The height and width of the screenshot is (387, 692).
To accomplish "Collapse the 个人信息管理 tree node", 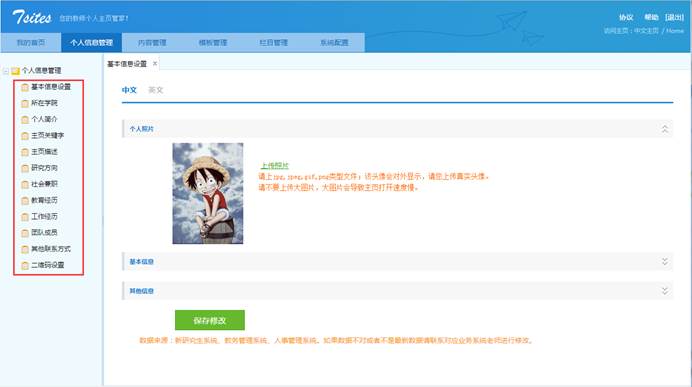I will [6, 71].
